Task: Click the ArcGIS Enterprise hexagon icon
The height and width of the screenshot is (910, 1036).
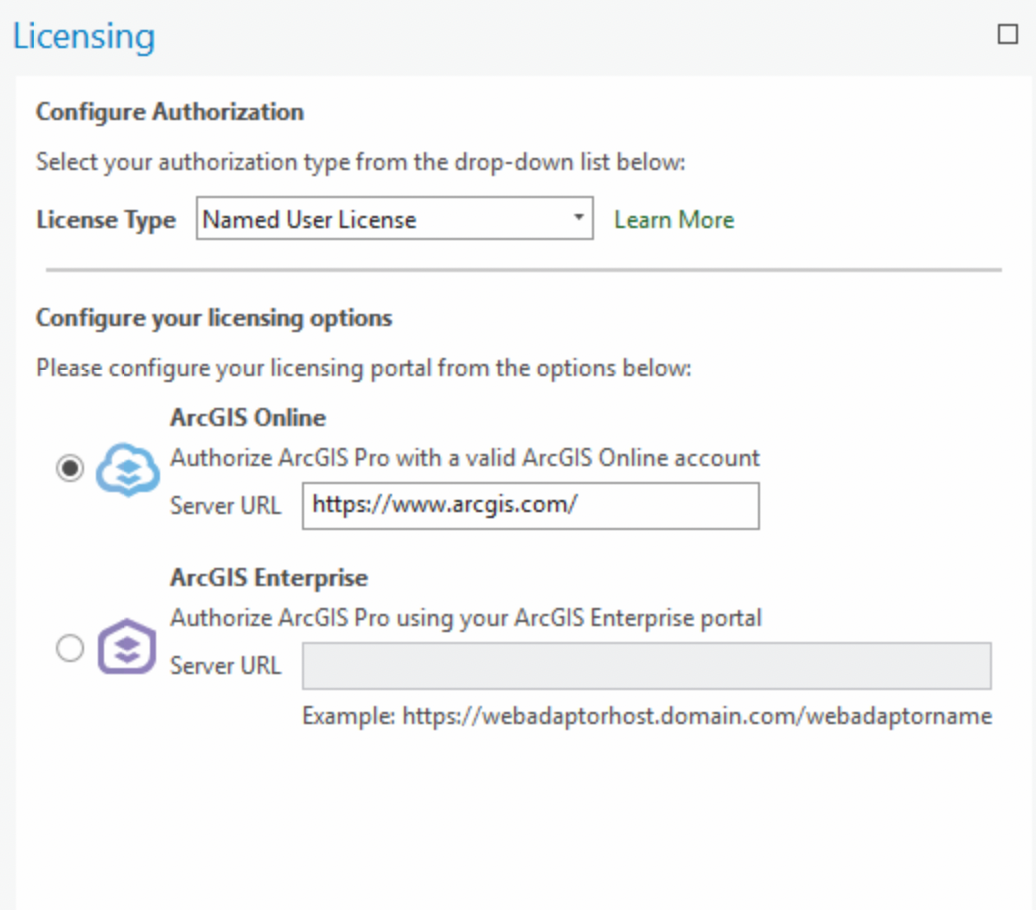Action: click(x=127, y=646)
